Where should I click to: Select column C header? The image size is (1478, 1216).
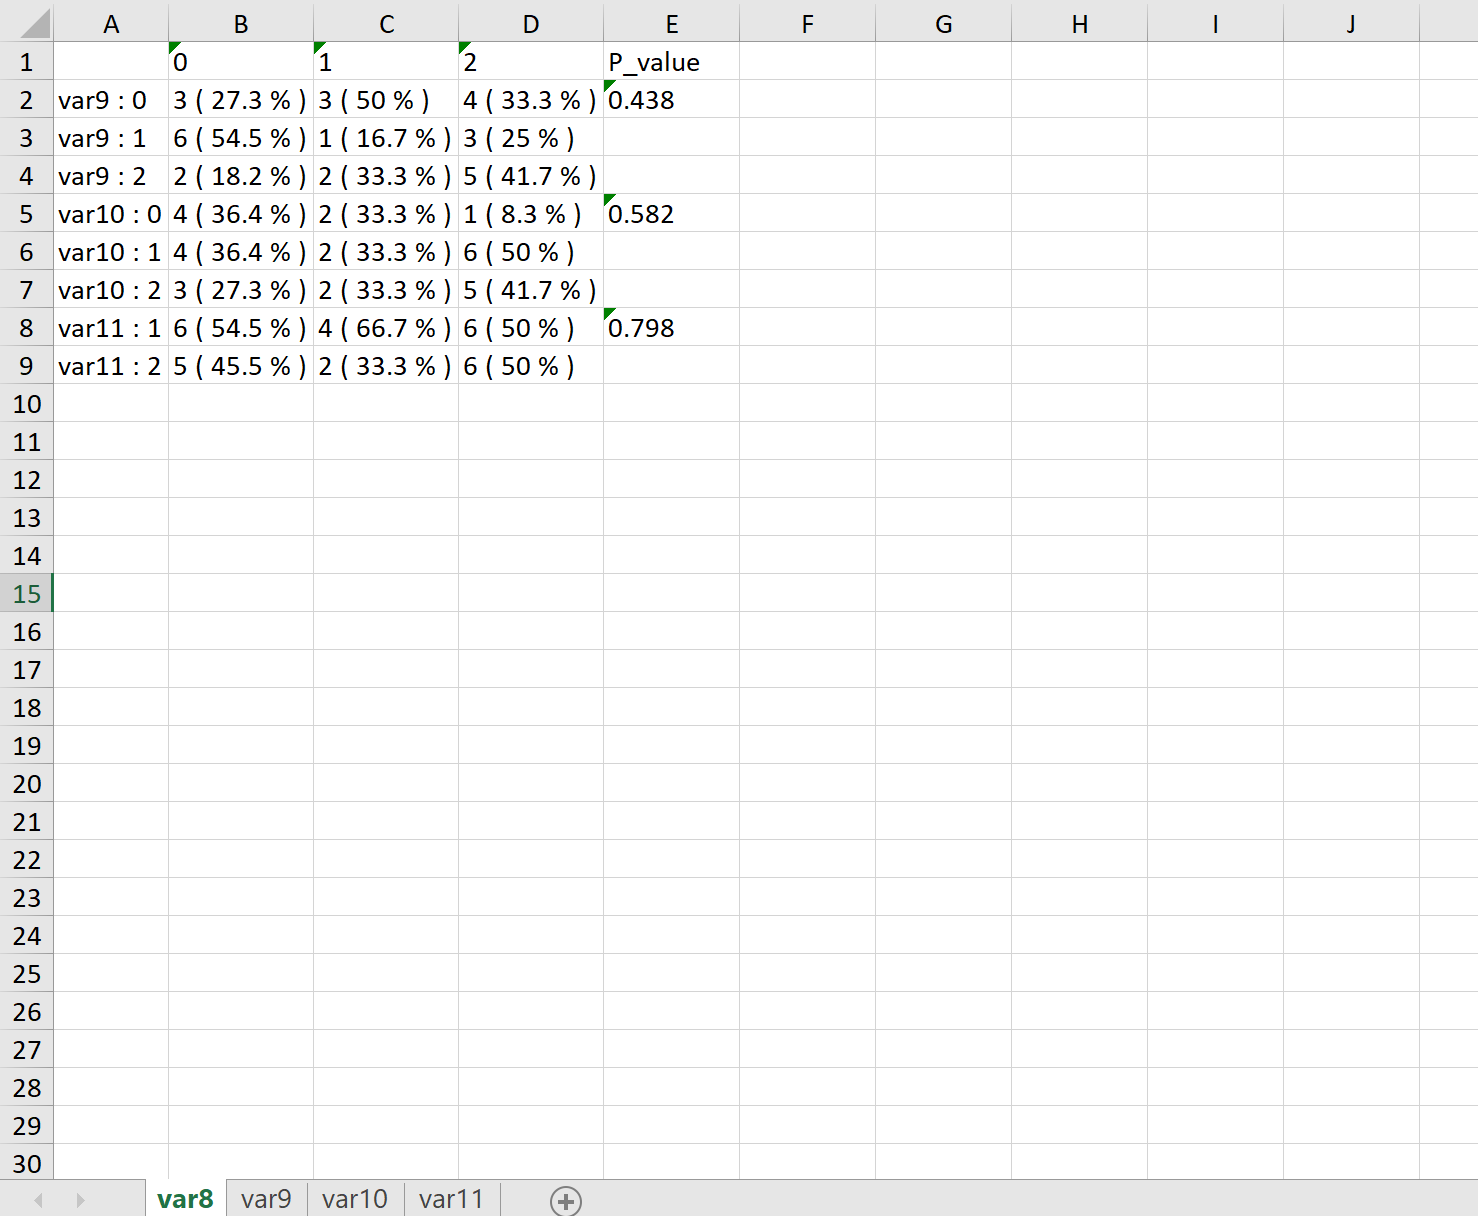tap(386, 22)
